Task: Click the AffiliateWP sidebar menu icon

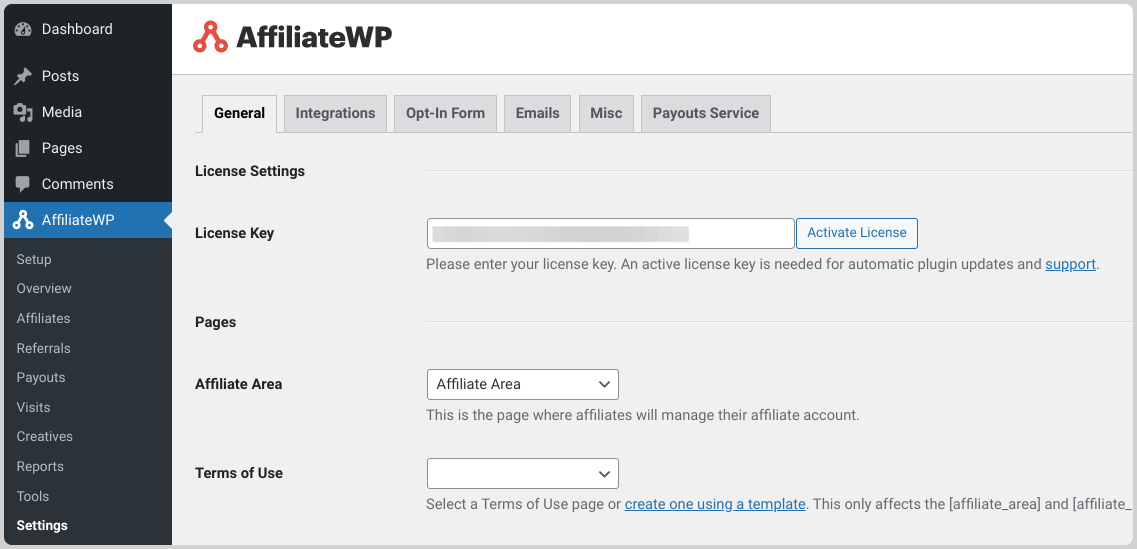Action: [23, 220]
